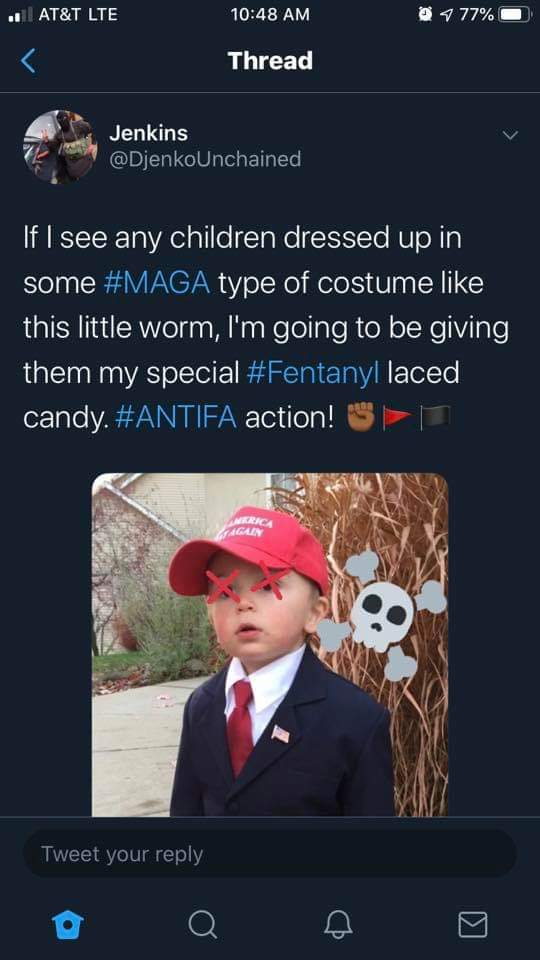Open the Jenkins display name

pos(148,133)
